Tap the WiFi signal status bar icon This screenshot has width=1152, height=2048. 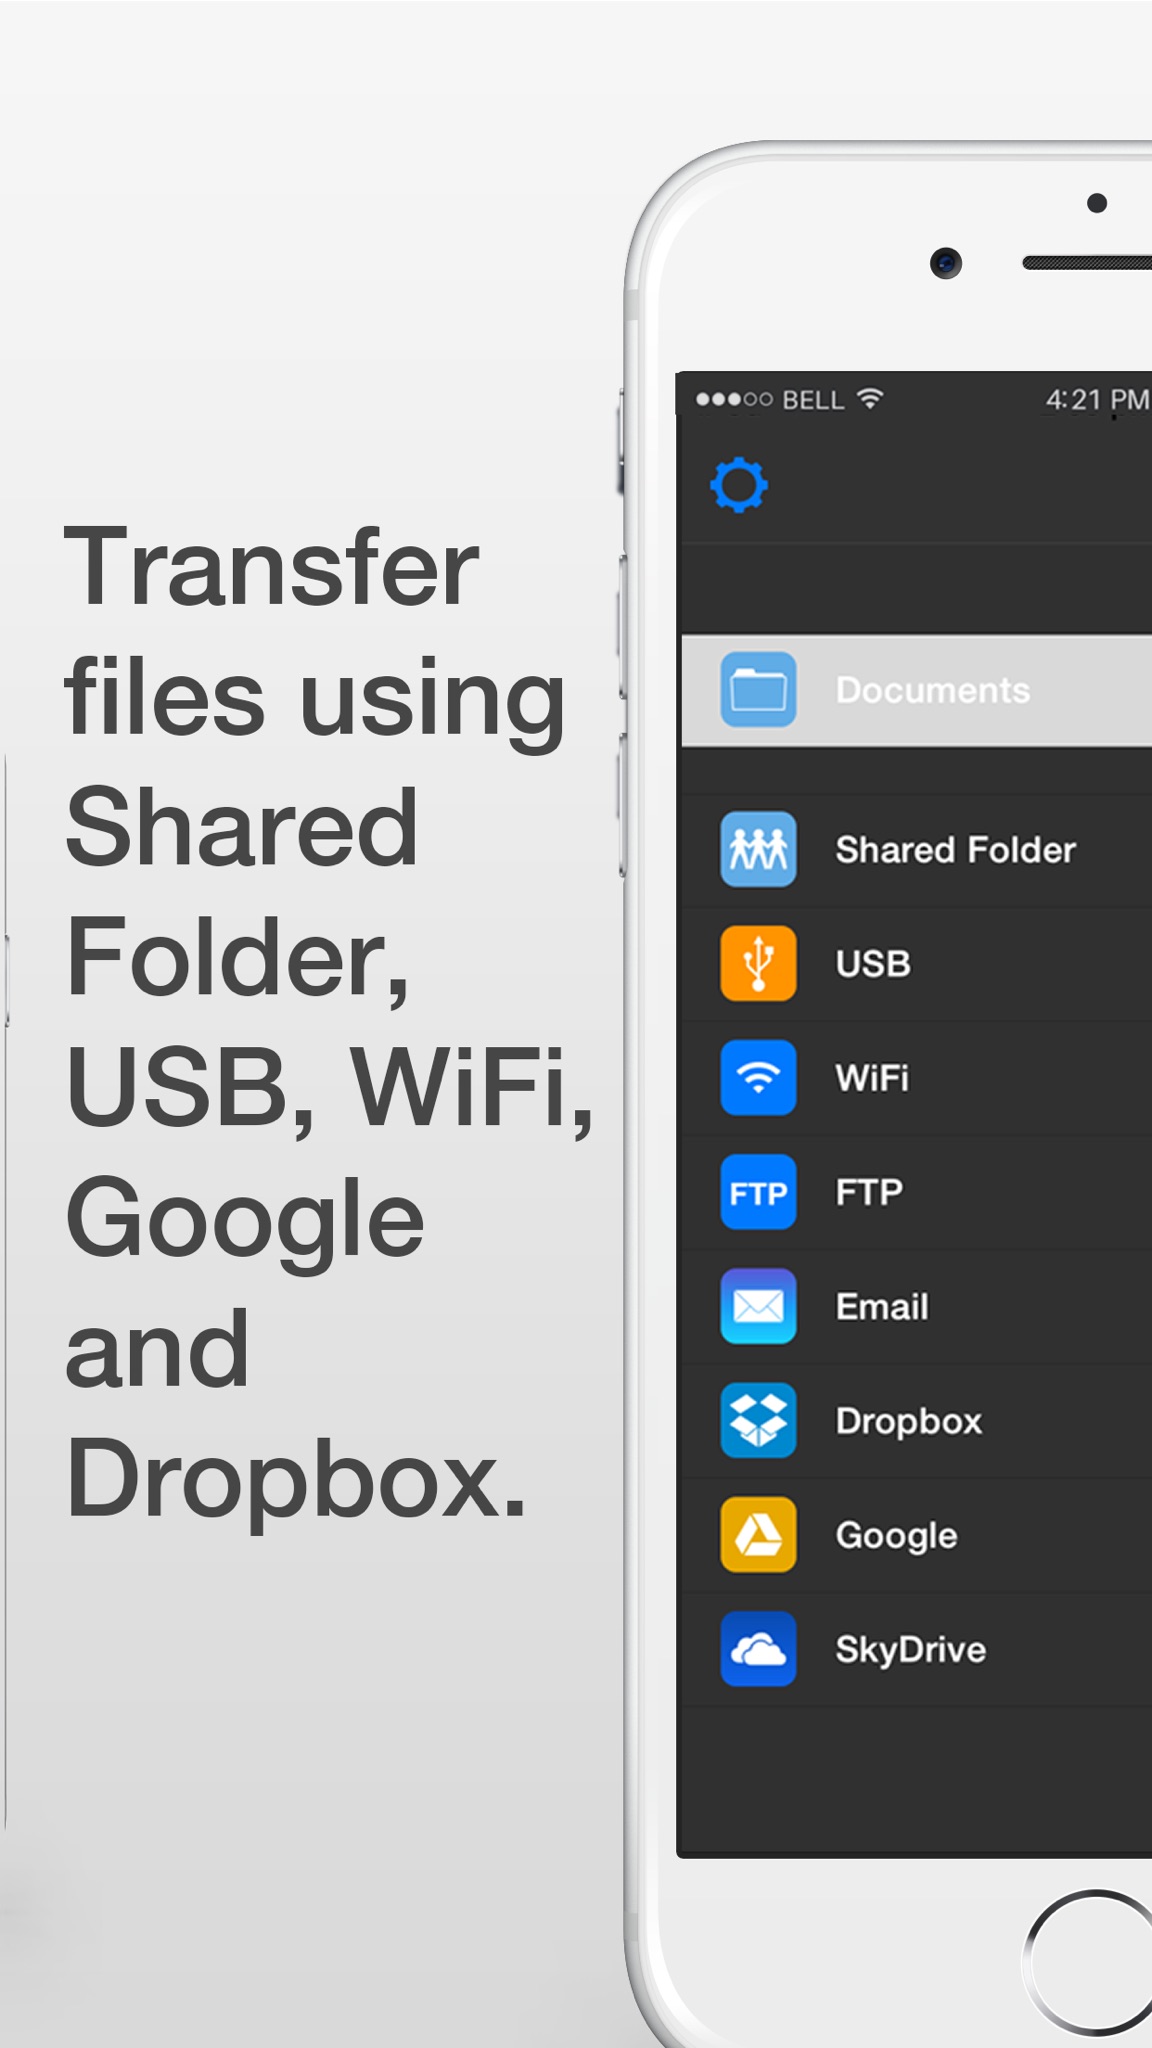point(871,398)
